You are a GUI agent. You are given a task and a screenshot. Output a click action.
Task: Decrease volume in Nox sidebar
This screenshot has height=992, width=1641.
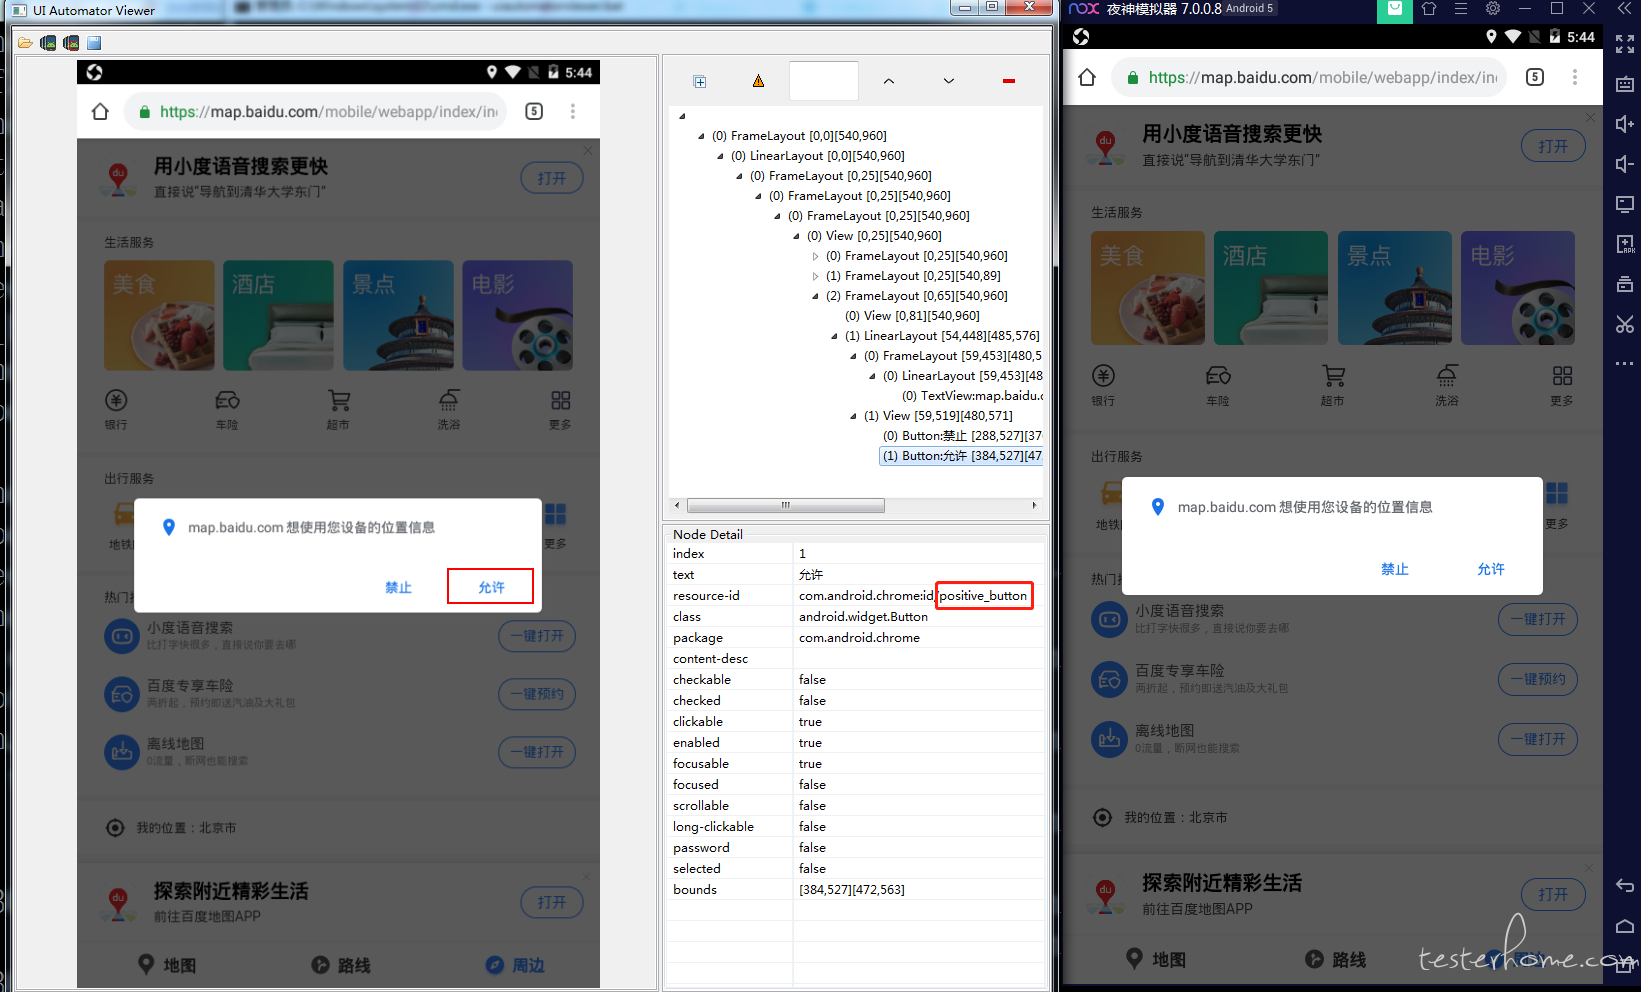click(1625, 164)
